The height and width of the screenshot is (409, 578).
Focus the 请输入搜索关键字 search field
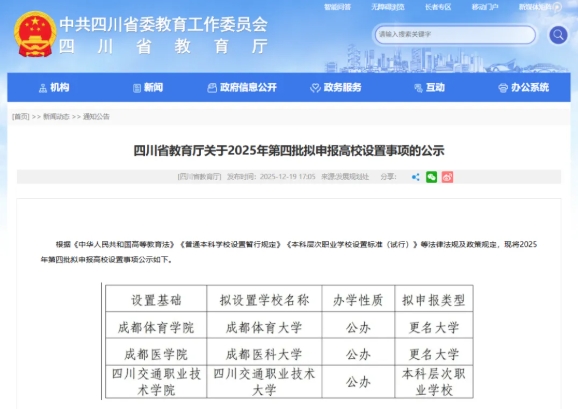point(455,35)
